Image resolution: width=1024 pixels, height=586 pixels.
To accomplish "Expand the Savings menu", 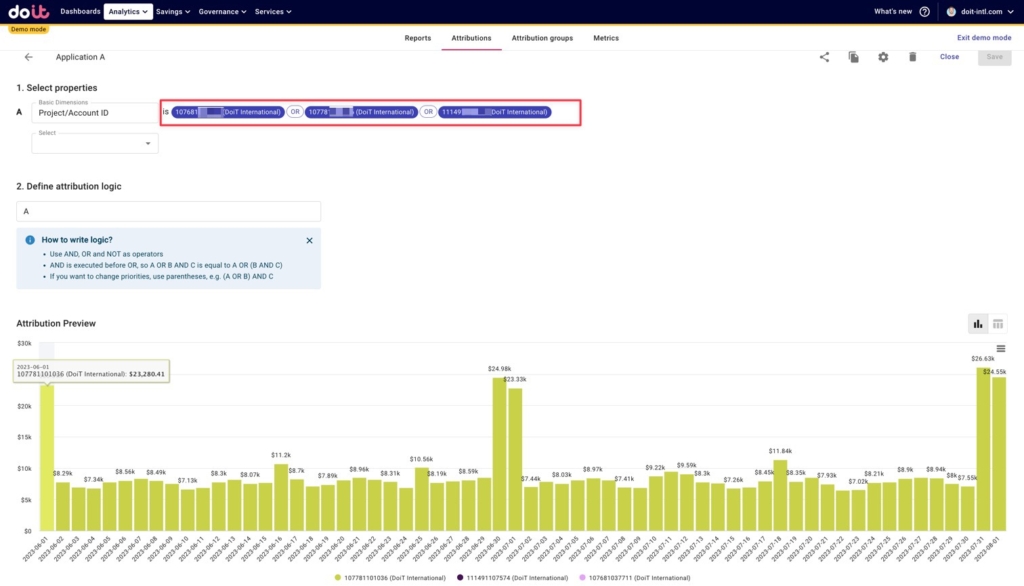I will point(173,12).
